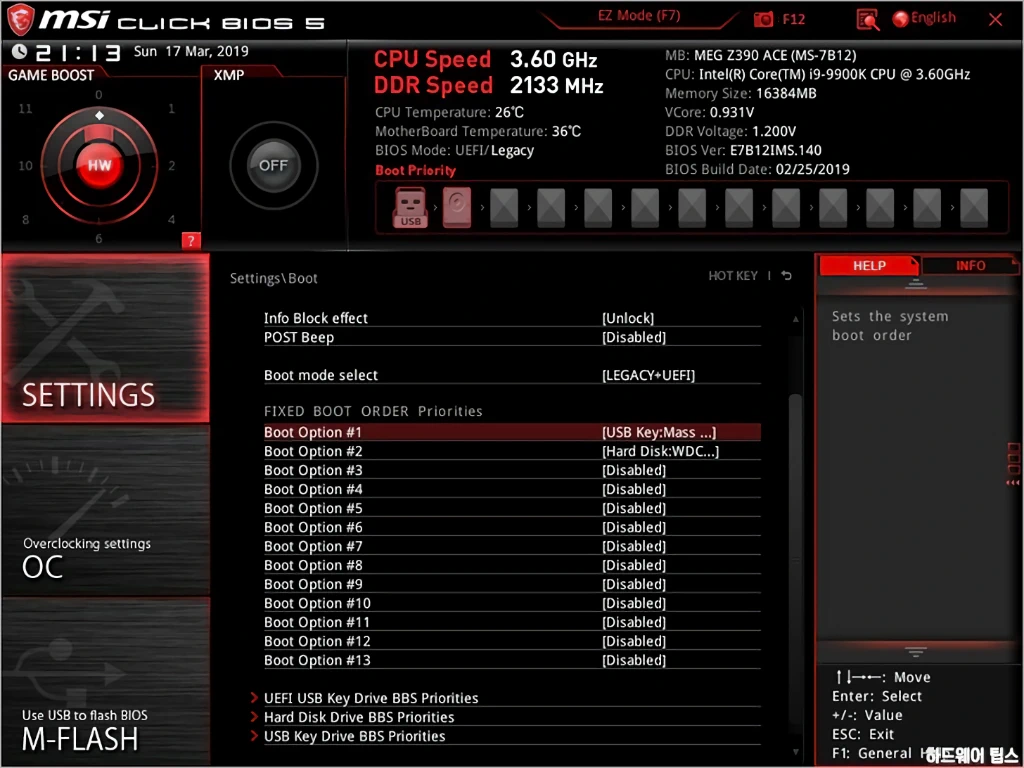Open Game Boost help question mark
Image resolution: width=1024 pixels, height=768 pixels.
191,241
